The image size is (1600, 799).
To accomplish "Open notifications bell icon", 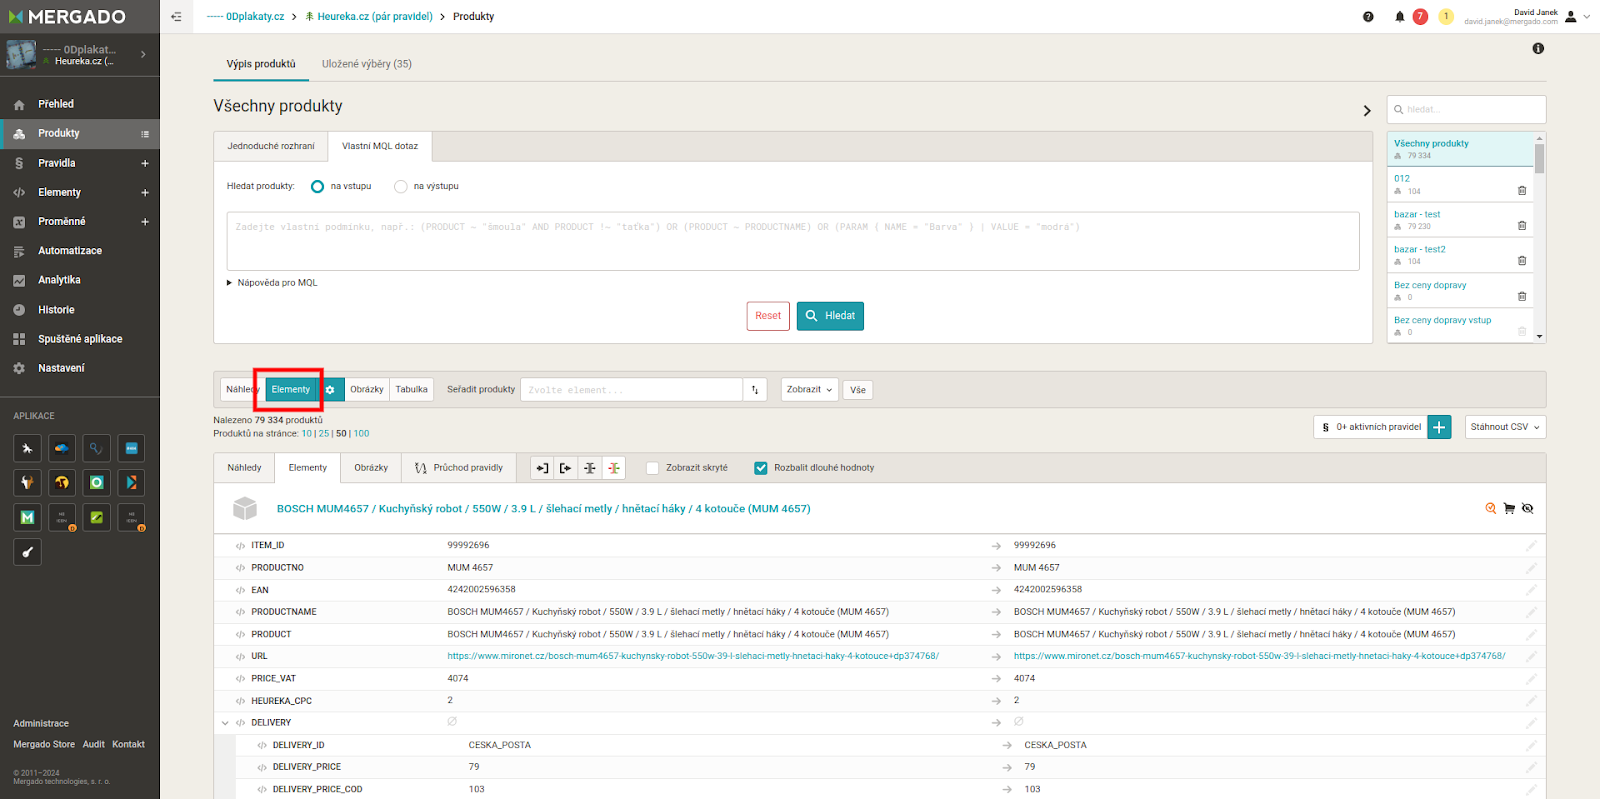I will coord(1399,17).
